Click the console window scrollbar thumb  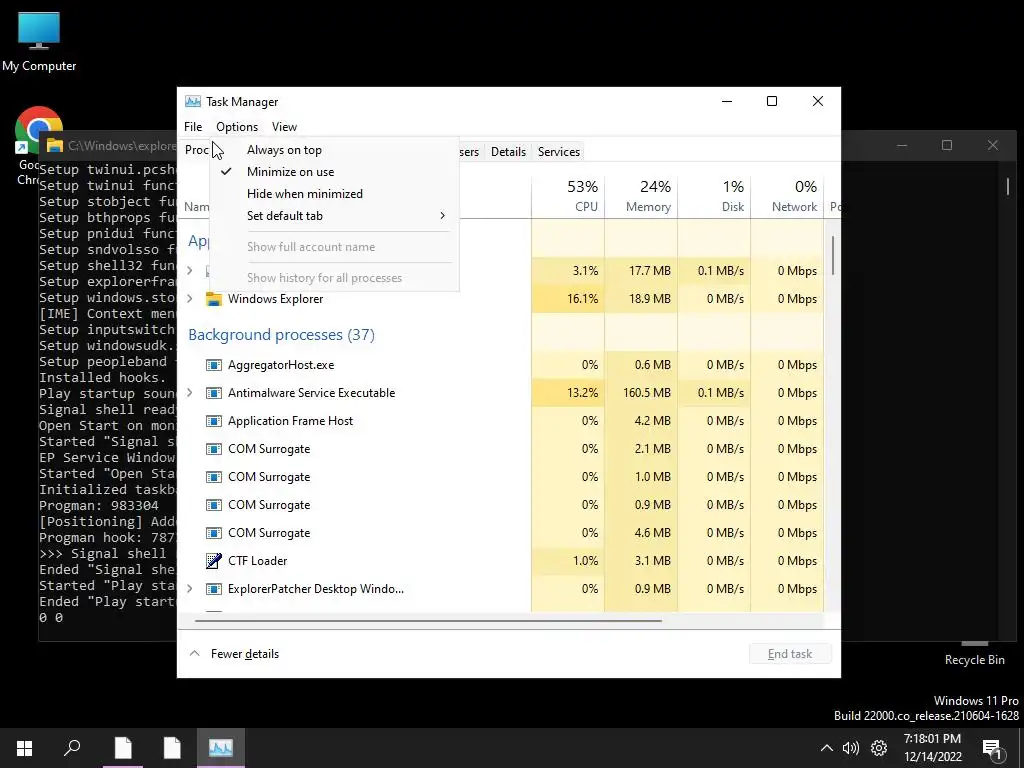(1008, 187)
